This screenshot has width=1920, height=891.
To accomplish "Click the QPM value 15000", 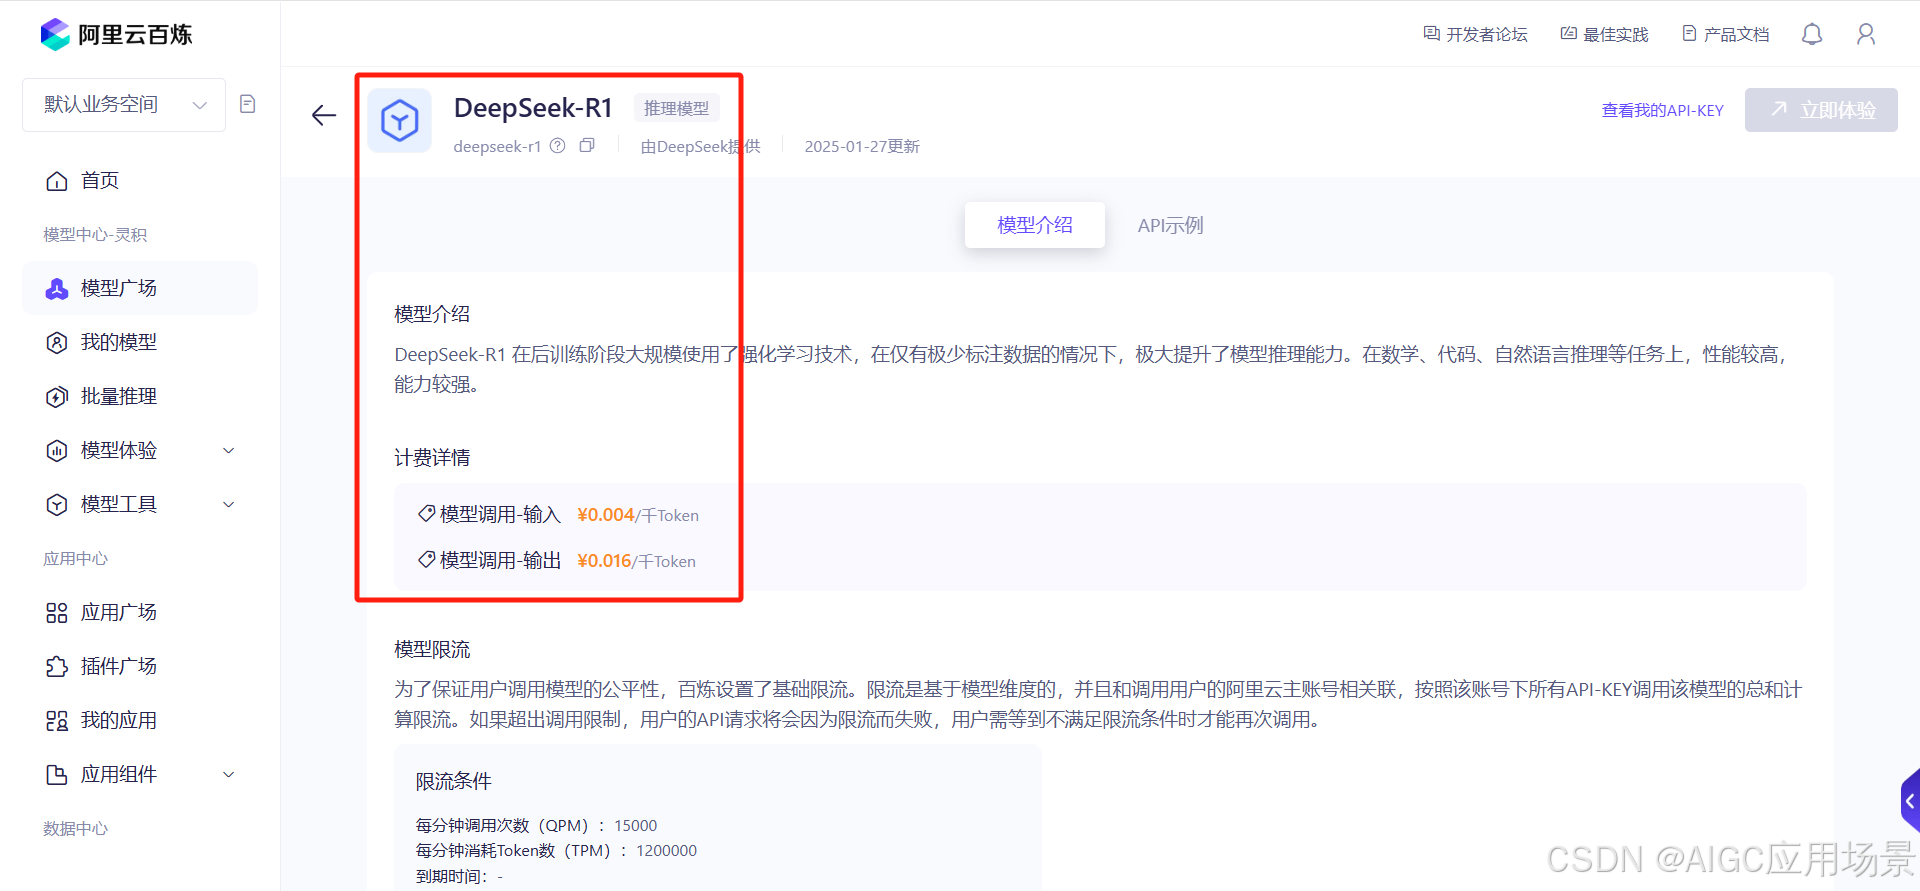I will (x=636, y=825).
